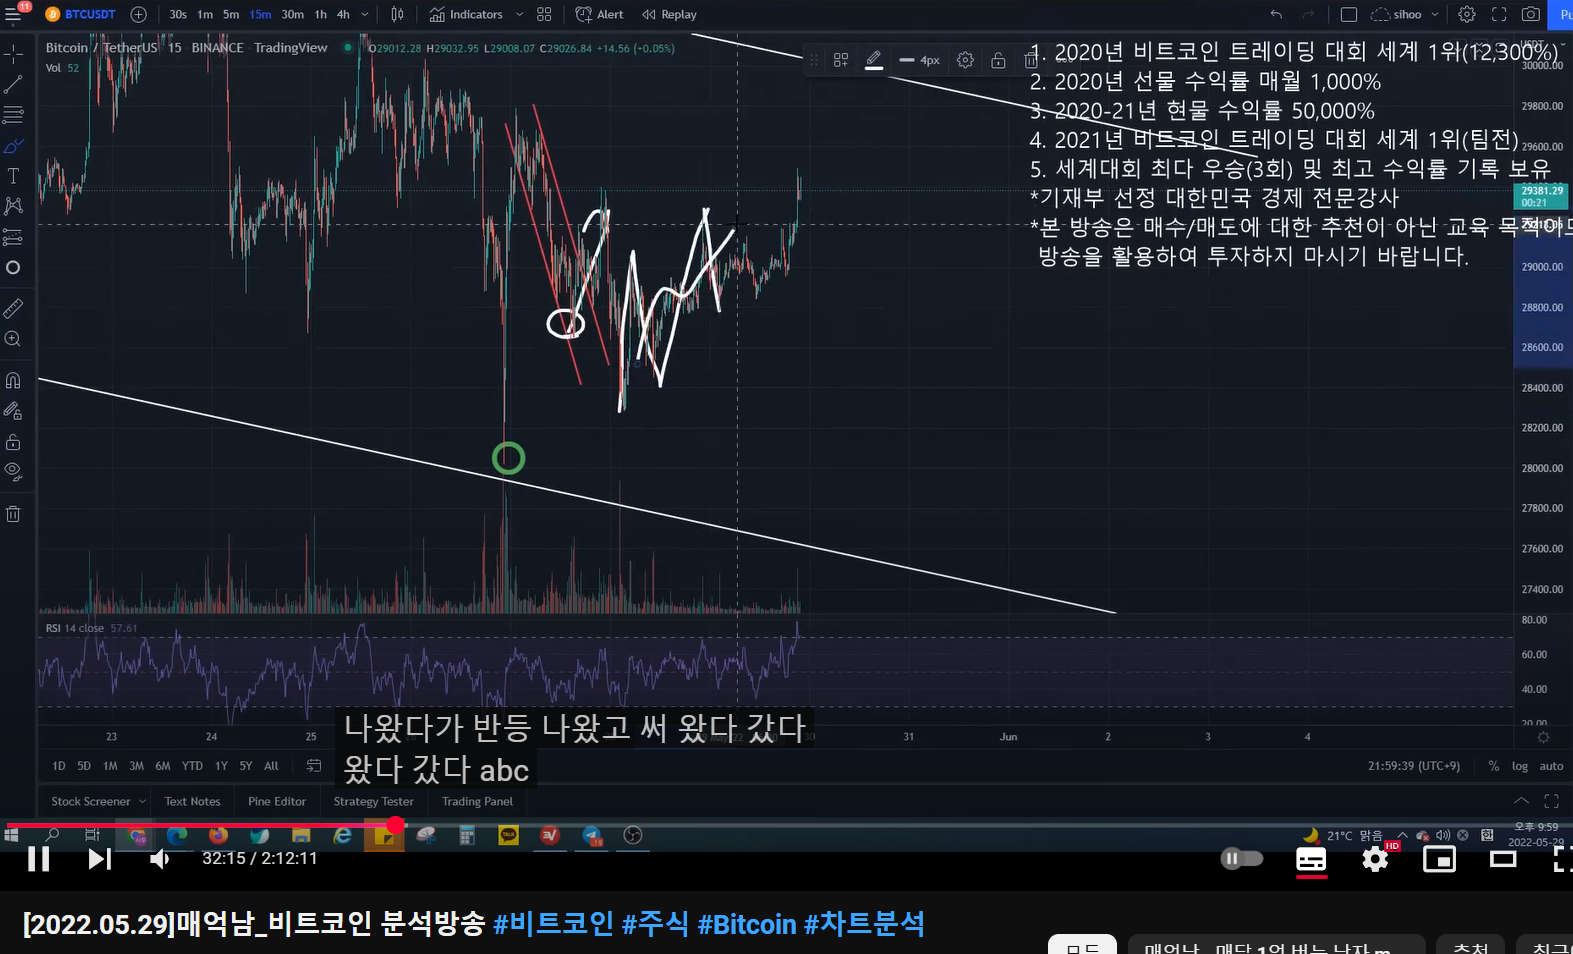Open the forecasting and measurement tools
This screenshot has width=1573, height=954.
13,237
